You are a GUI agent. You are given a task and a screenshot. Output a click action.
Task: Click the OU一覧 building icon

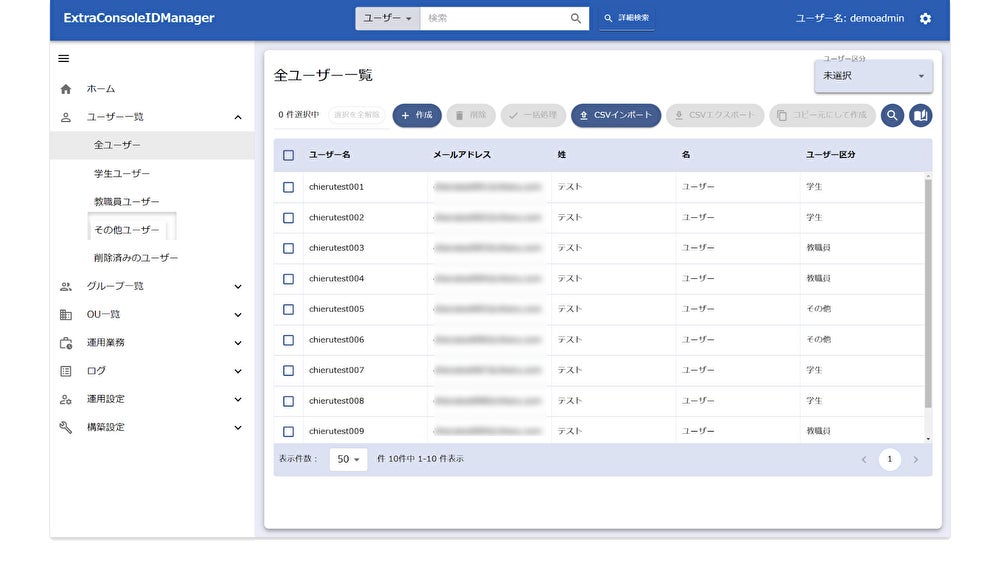click(66, 315)
